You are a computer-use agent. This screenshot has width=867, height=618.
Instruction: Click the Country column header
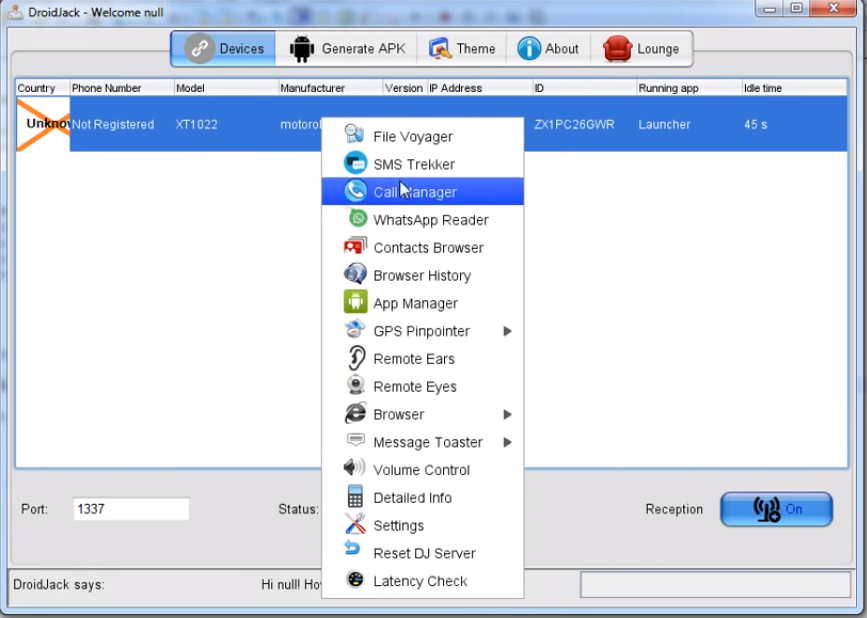43,88
